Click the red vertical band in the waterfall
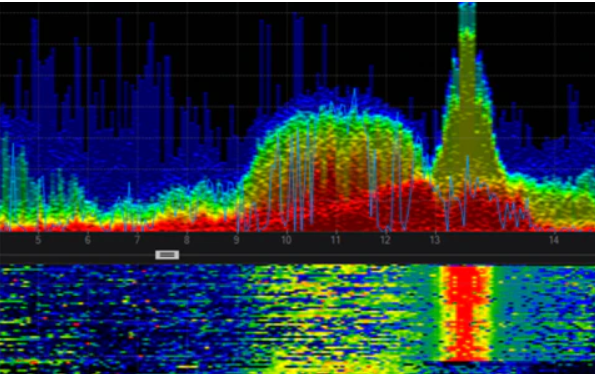This screenshot has height=374, width=595. point(466,313)
